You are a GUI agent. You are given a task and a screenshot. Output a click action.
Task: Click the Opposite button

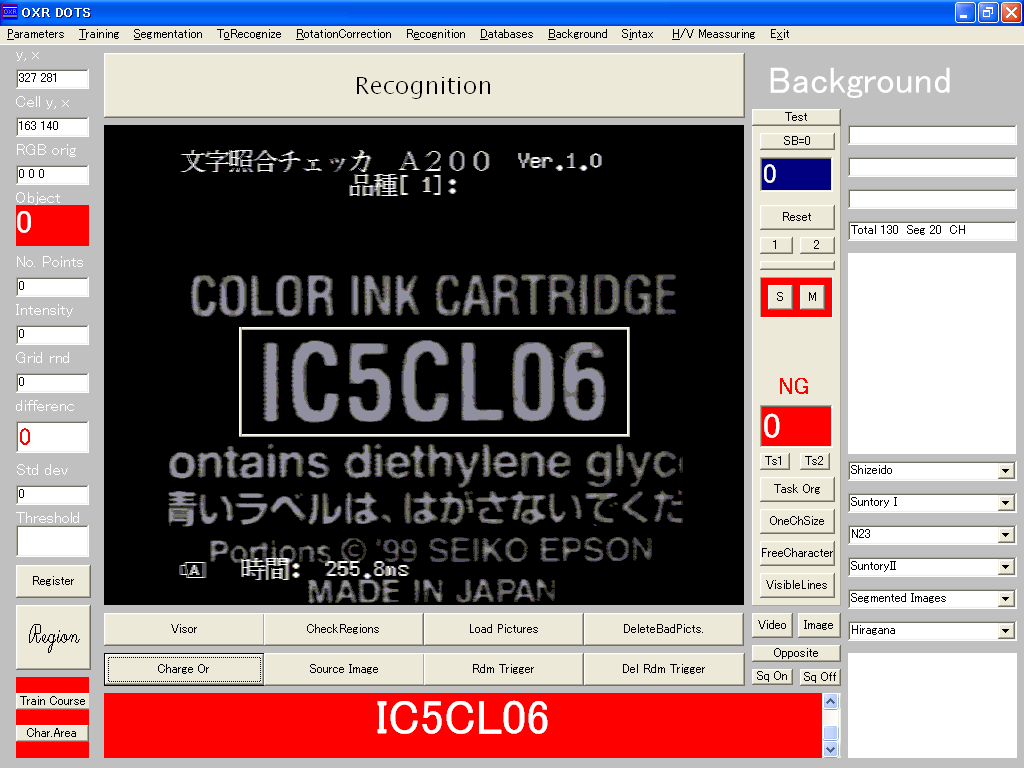pos(796,653)
